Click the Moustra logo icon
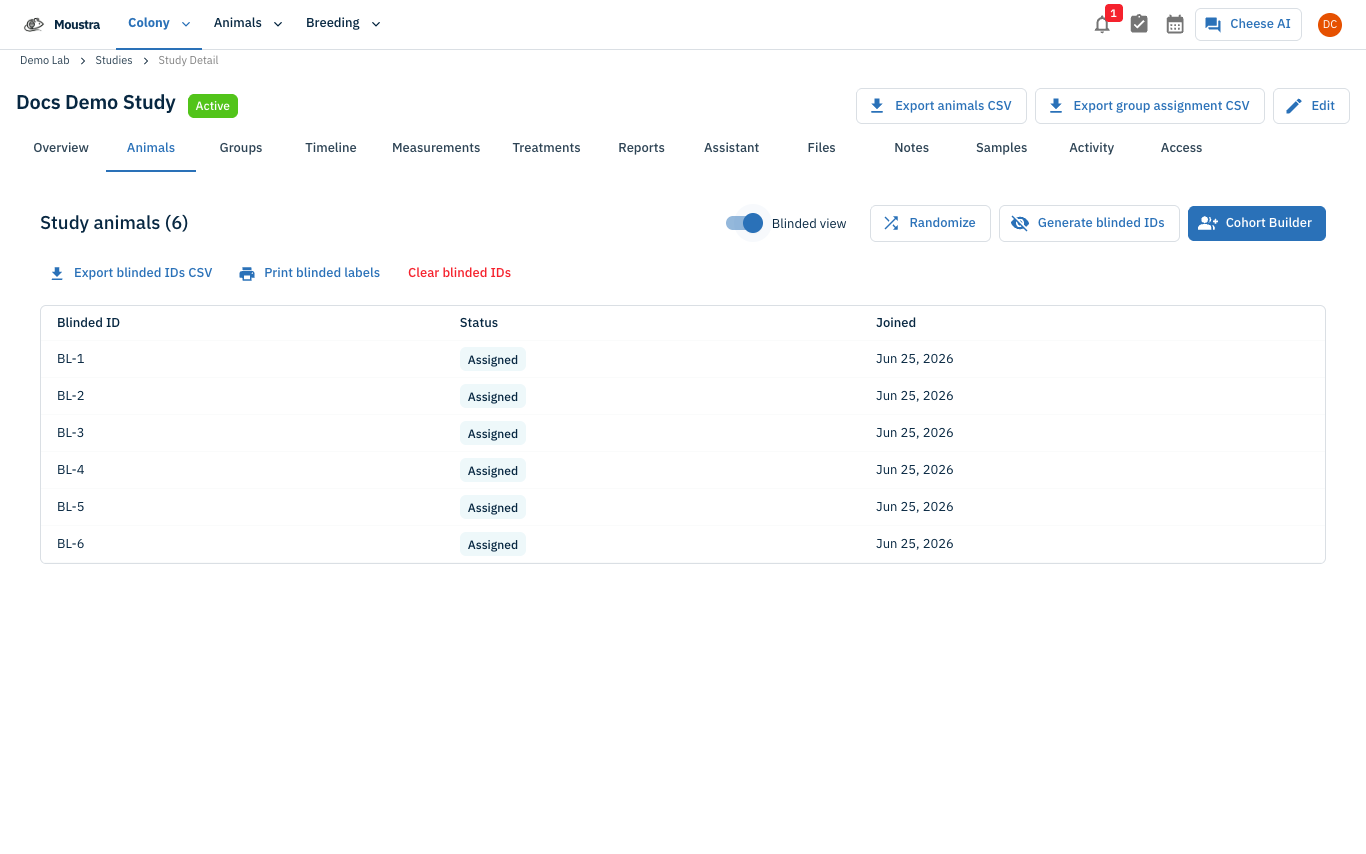This screenshot has width=1366, height=854. 34,24
